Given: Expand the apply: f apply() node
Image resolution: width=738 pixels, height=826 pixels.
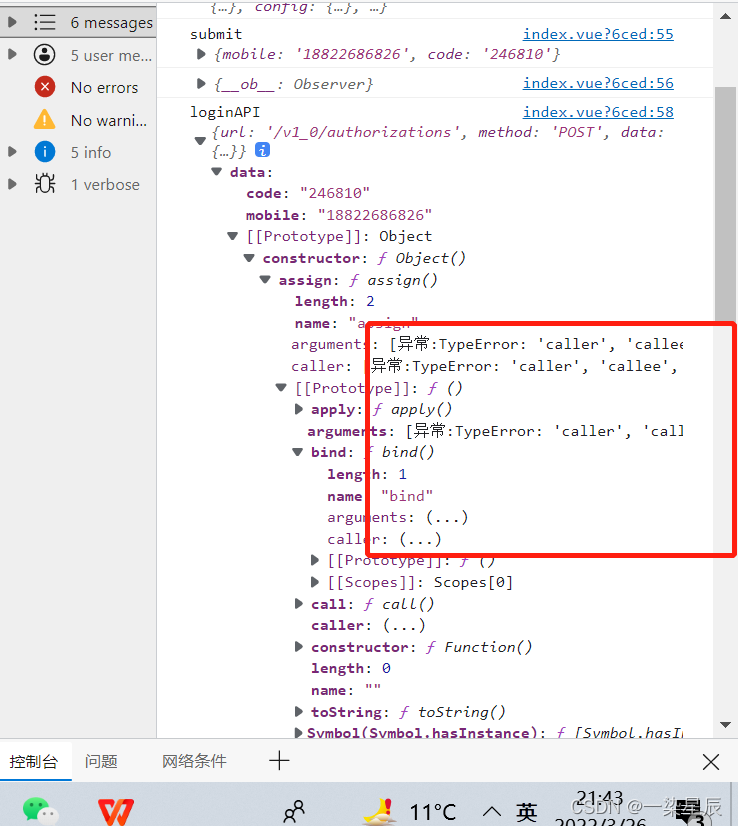Looking at the screenshot, I should click(x=299, y=409).
